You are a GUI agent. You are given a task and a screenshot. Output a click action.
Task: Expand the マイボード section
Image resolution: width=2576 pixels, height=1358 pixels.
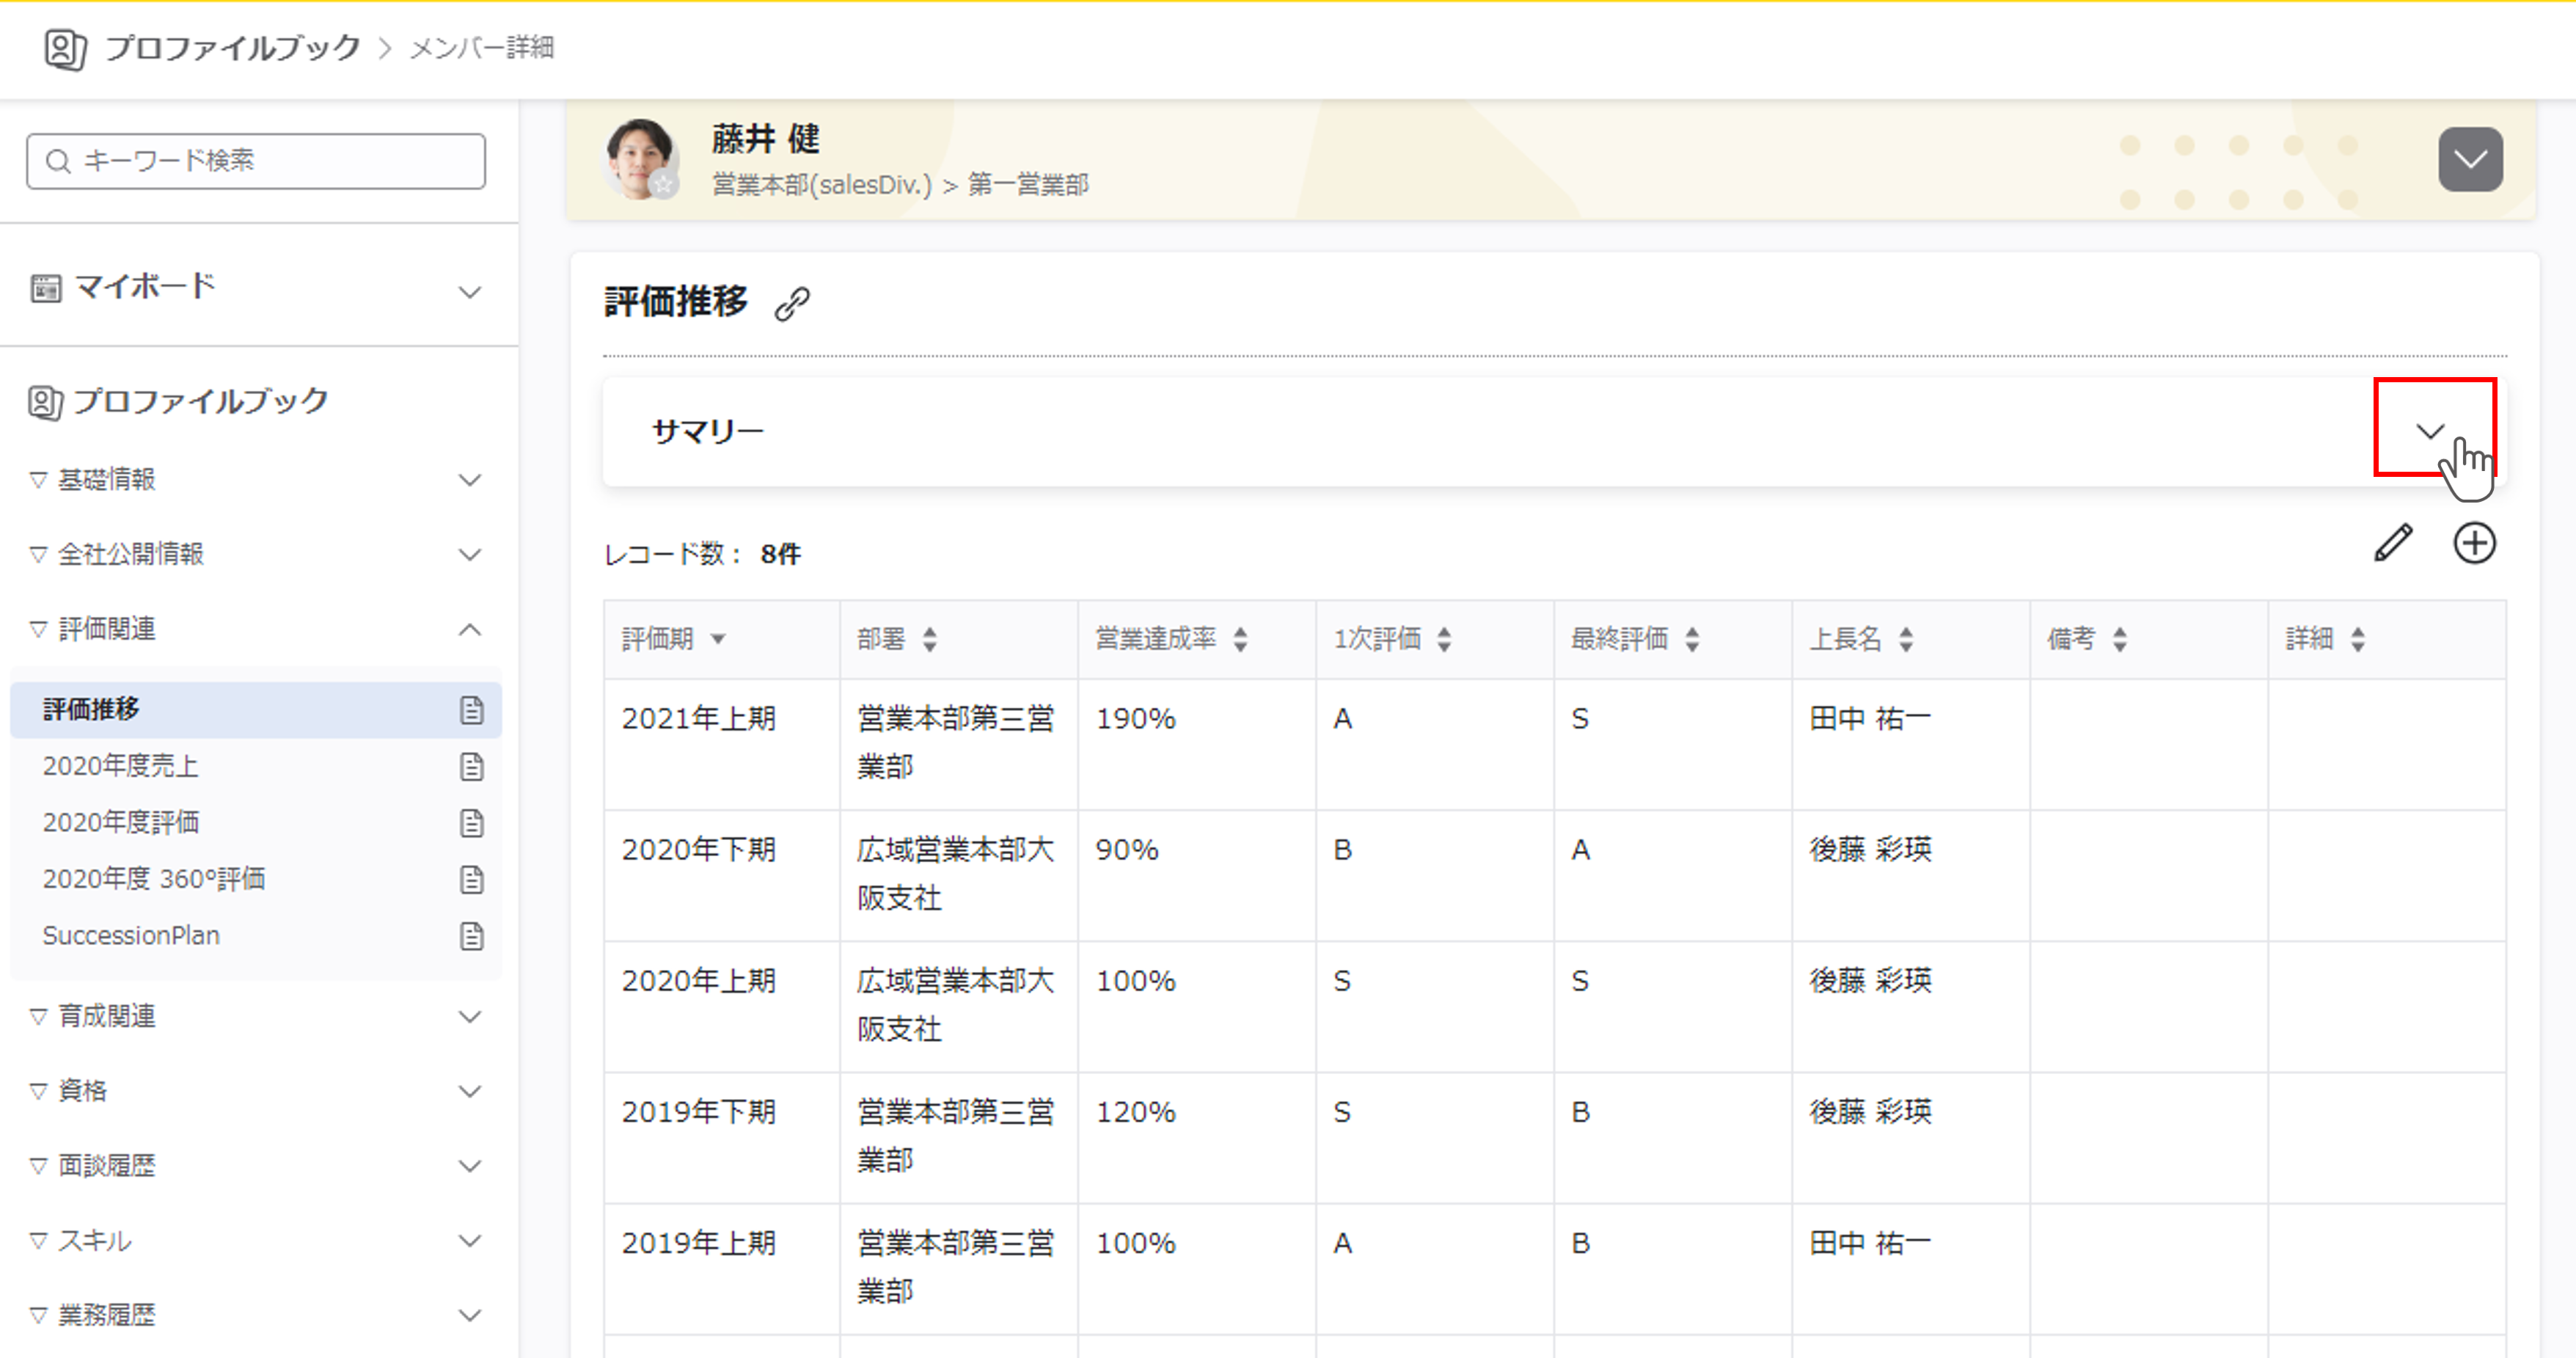click(x=469, y=292)
